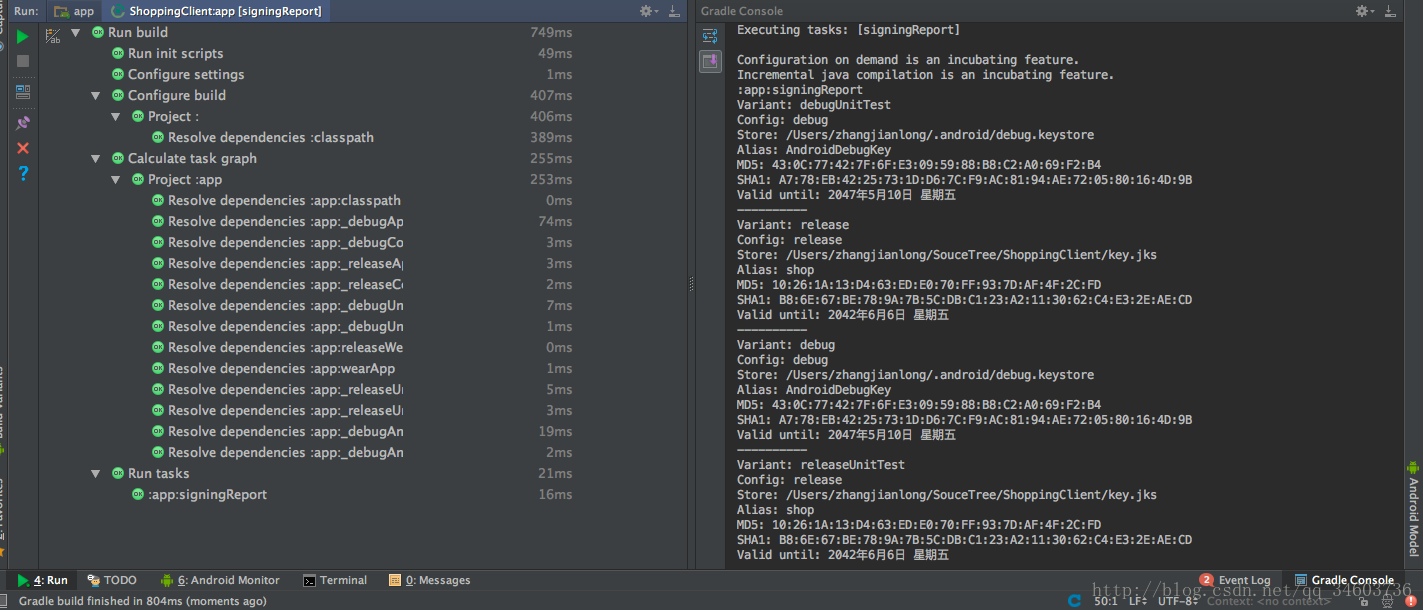Stop the running process with the square icon
Screen dimensions: 1423x610
(x=23, y=61)
